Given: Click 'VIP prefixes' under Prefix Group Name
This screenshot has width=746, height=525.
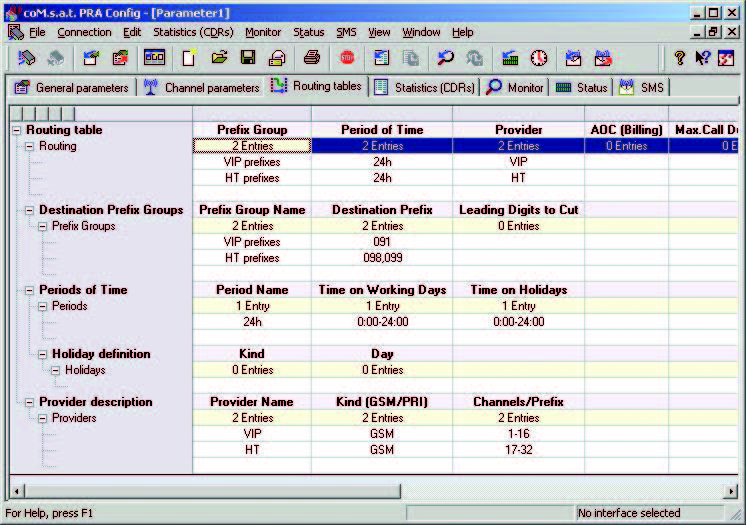Looking at the screenshot, I should pyautogui.click(x=252, y=242).
